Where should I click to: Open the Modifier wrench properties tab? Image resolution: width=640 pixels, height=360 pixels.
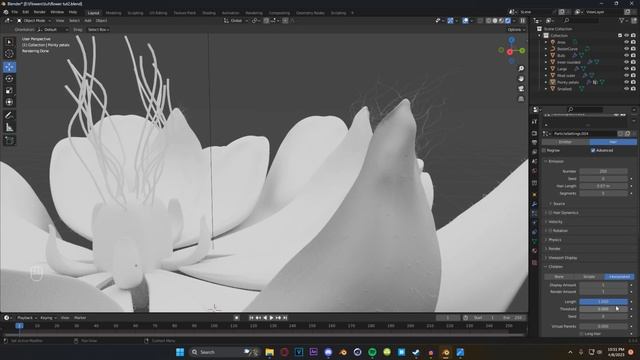click(x=534, y=204)
